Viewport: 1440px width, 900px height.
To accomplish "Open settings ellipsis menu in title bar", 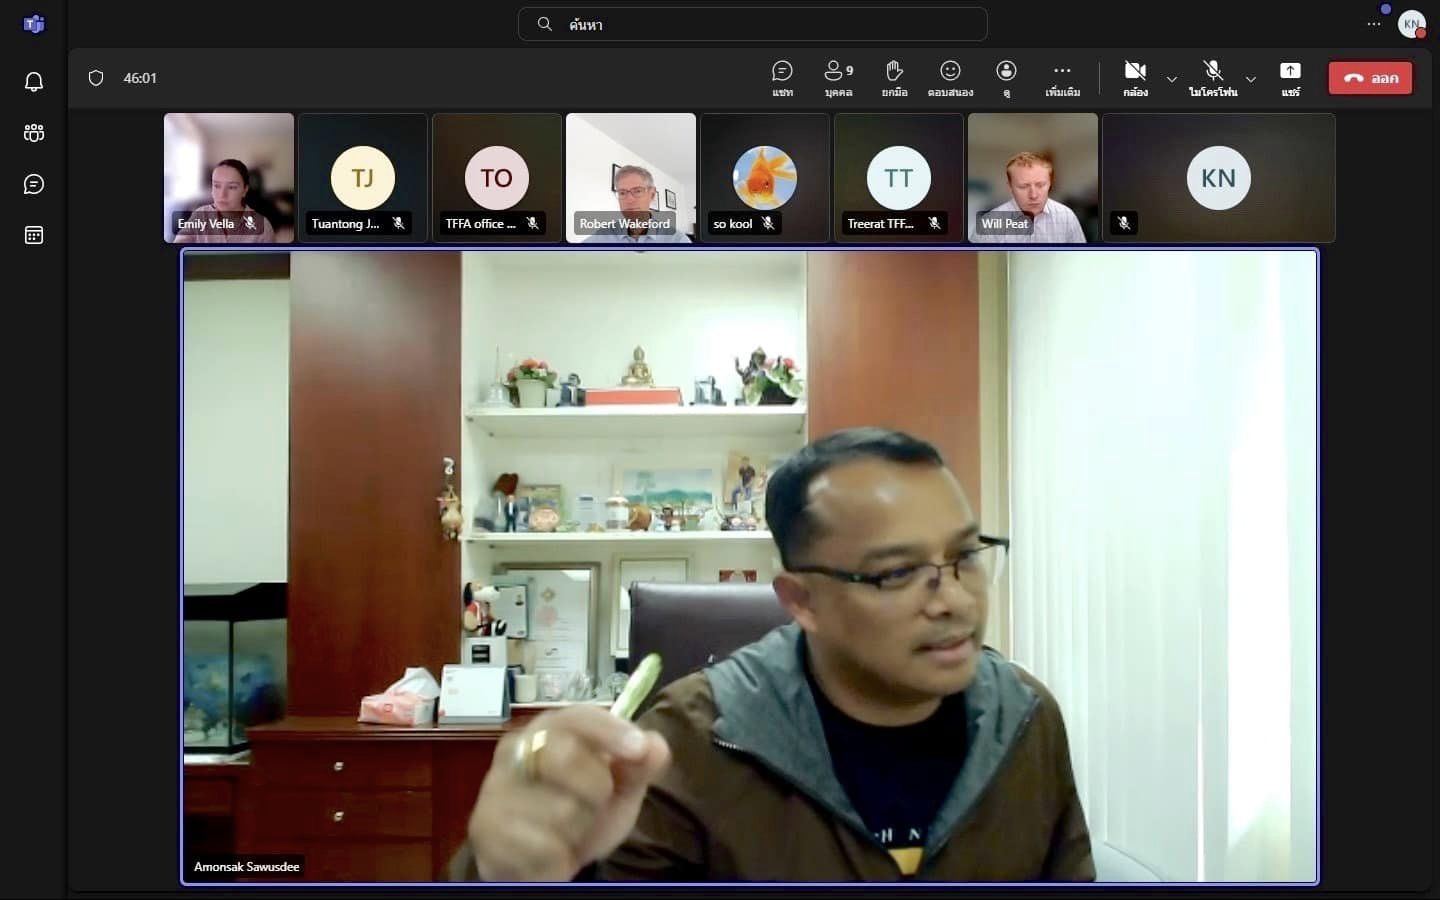I will (x=1374, y=24).
